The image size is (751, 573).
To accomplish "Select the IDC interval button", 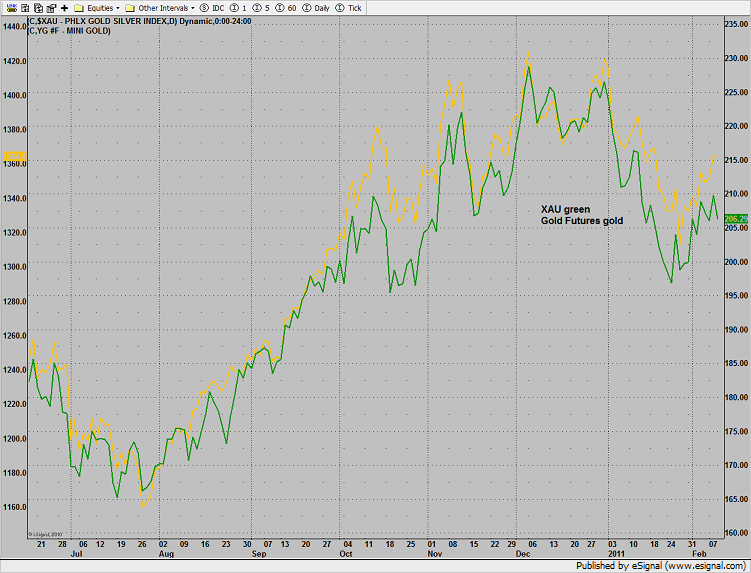I will point(212,7).
